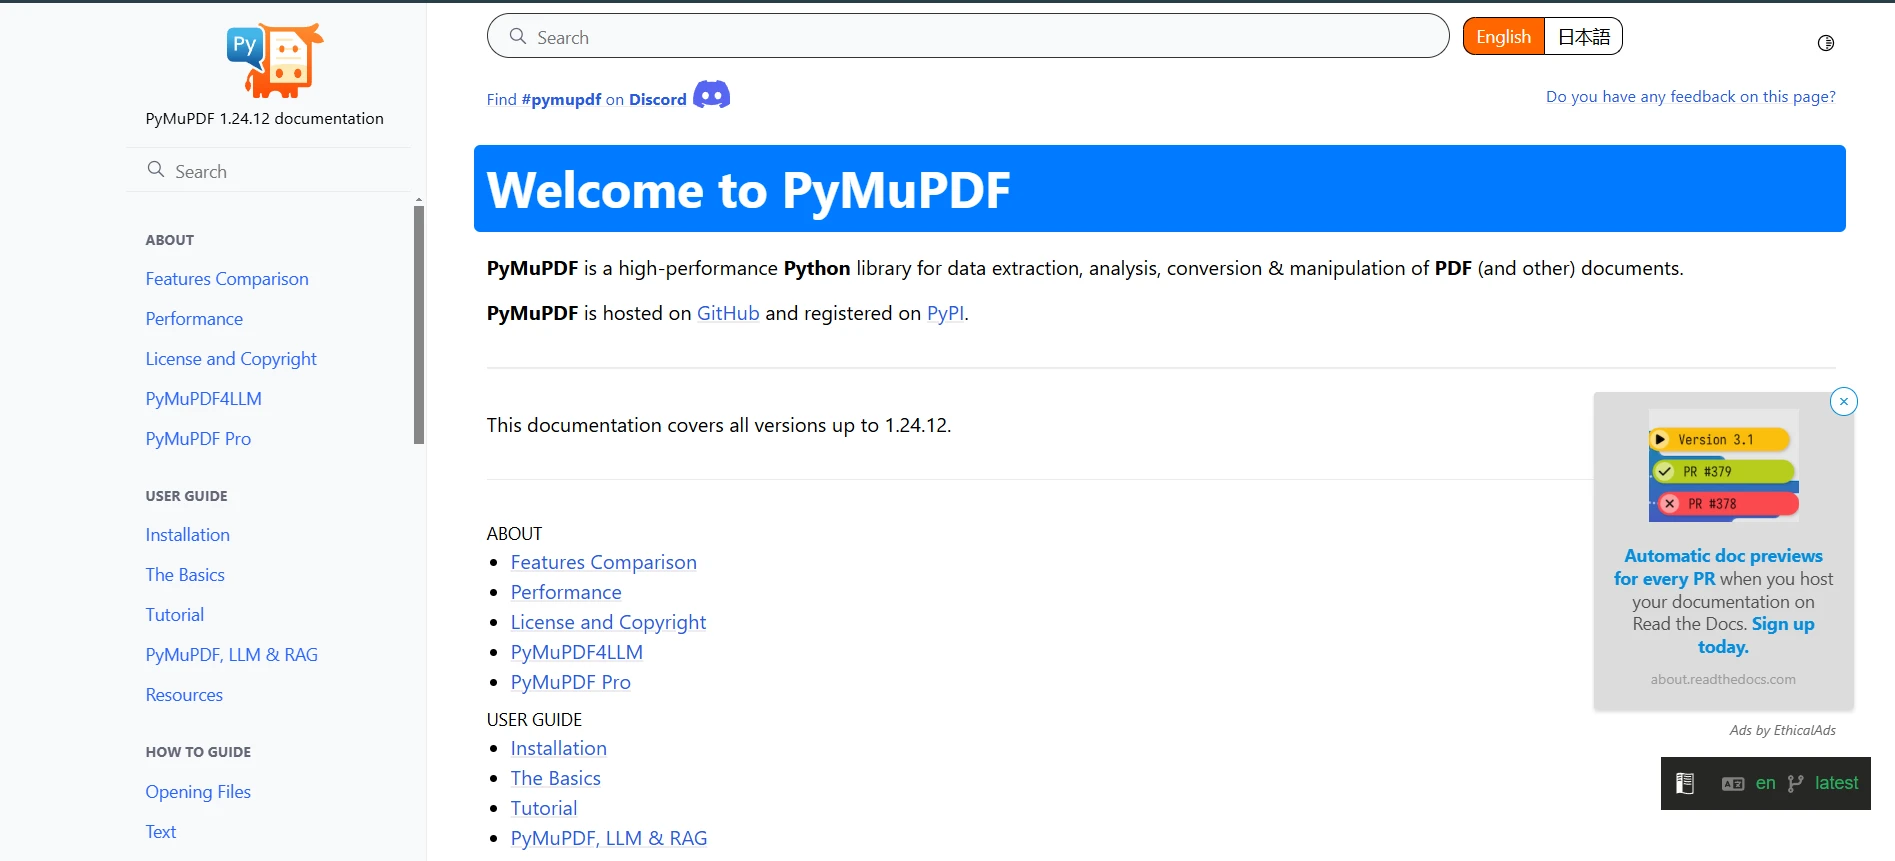Screen dimensions: 1895x861
Task: Focus the top Search field
Action: click(968, 36)
